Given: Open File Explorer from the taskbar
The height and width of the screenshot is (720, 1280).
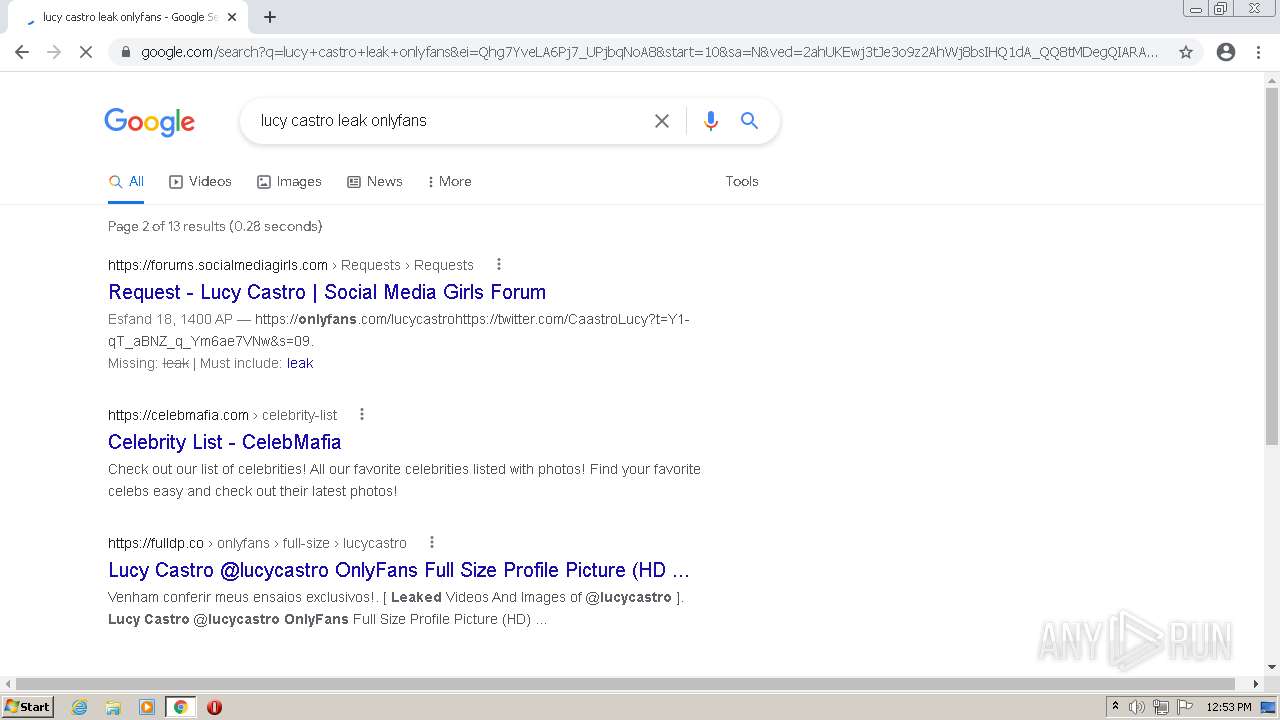Looking at the screenshot, I should 113,707.
